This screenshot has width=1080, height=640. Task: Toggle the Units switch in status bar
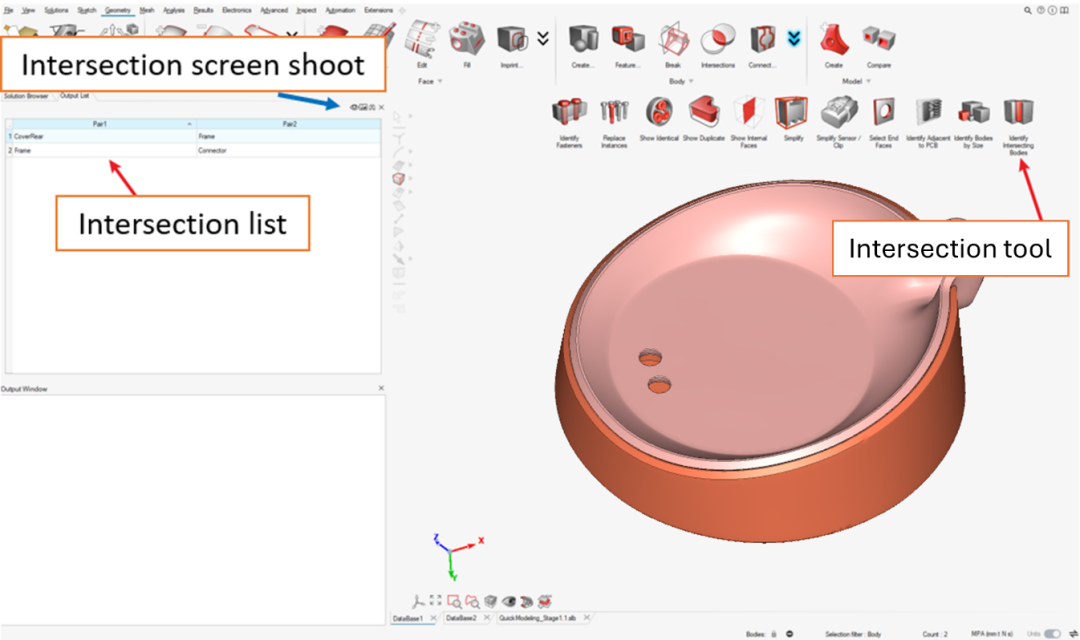point(1052,634)
